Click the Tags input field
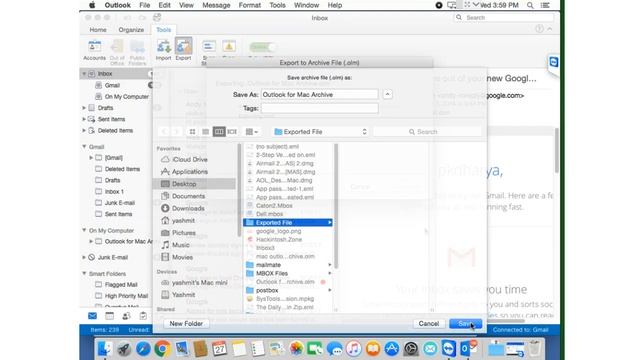 [320, 108]
